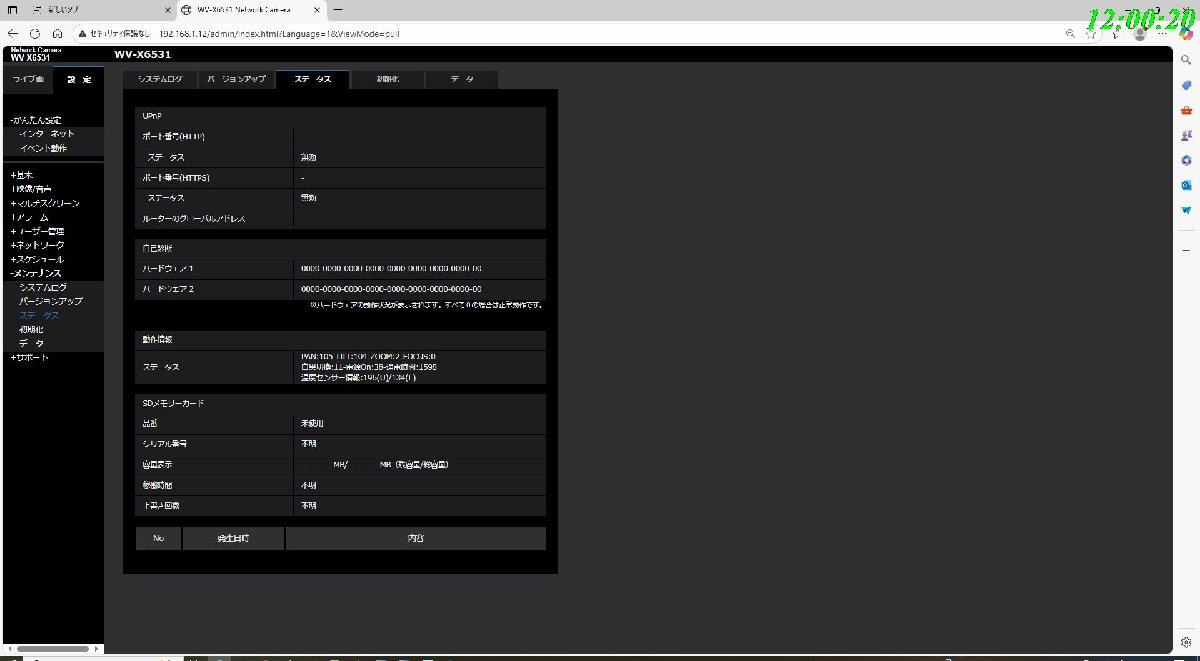Open データ in the left sidebar

pyautogui.click(x=31, y=343)
